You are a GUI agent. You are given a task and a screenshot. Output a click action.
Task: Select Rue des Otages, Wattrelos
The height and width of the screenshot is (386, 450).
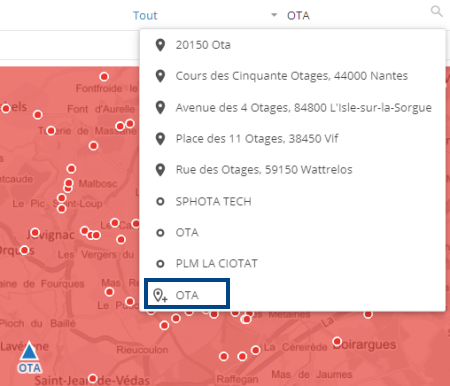292,170
